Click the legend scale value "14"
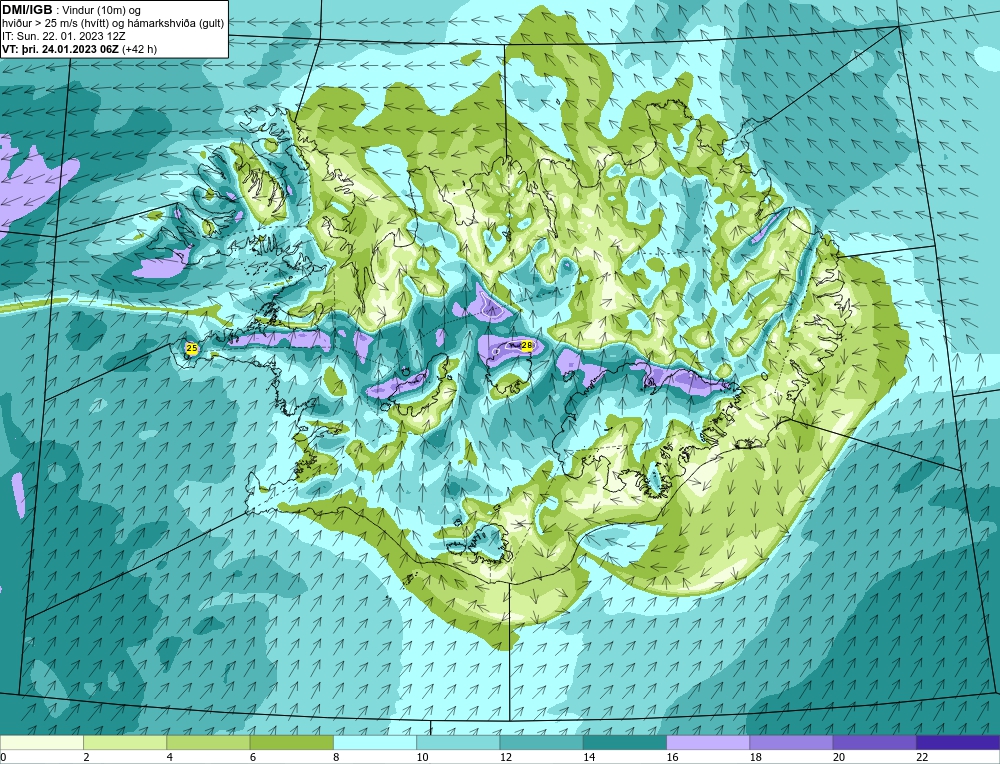 click(x=589, y=757)
